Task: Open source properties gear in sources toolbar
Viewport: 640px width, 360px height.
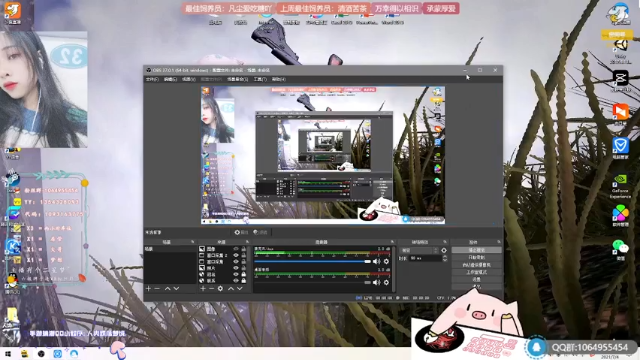Action: [x=220, y=289]
